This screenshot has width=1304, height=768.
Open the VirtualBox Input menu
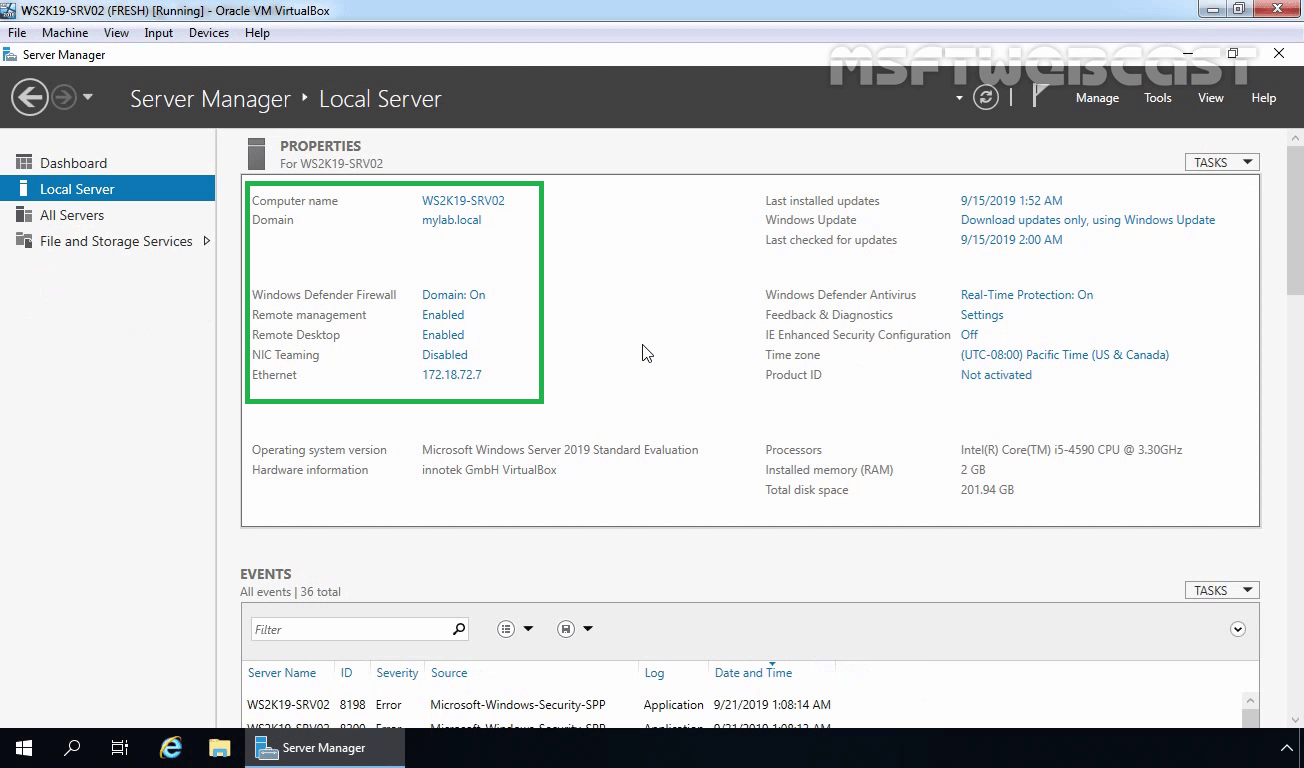tap(158, 33)
